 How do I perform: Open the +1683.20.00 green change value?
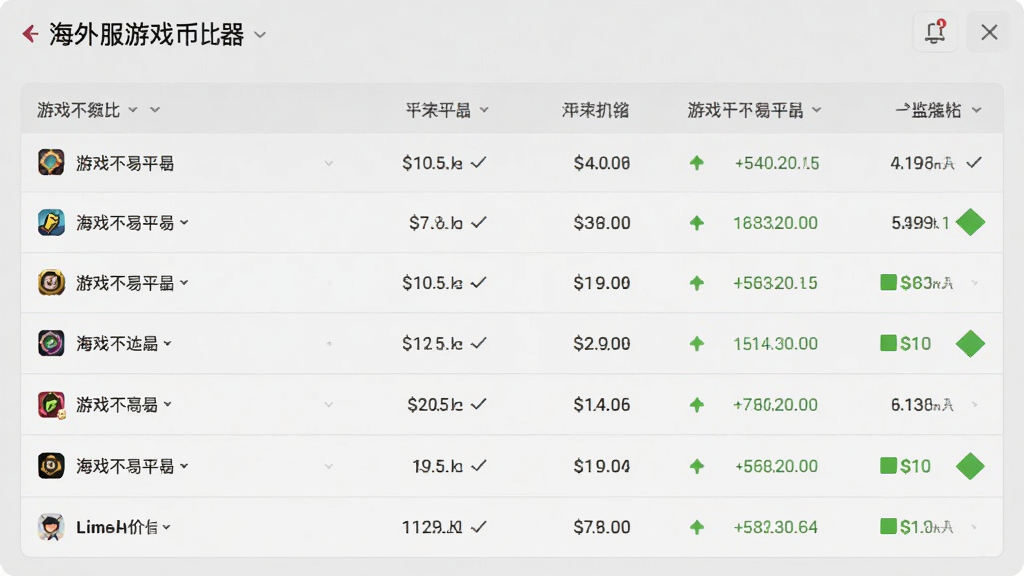775,223
